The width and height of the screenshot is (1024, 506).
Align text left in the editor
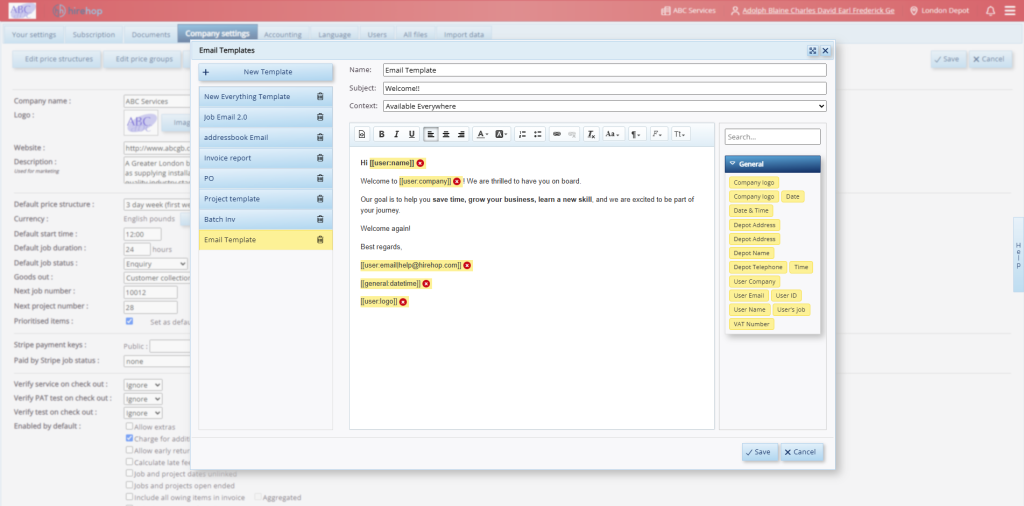431,134
